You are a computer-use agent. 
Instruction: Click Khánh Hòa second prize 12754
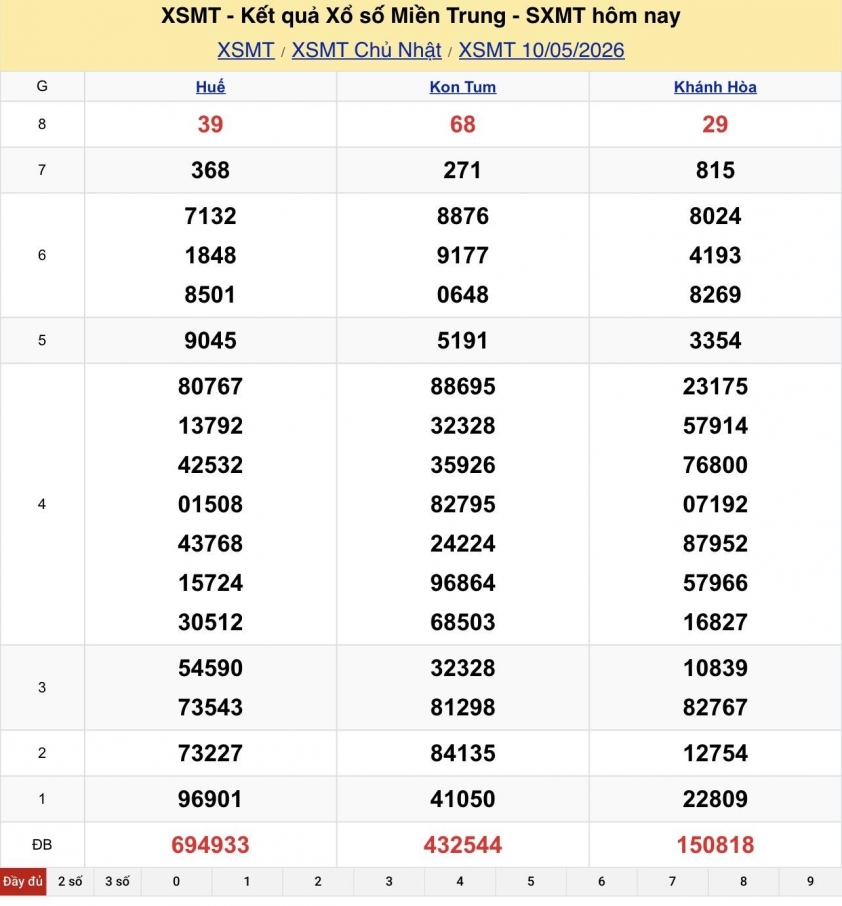point(715,753)
